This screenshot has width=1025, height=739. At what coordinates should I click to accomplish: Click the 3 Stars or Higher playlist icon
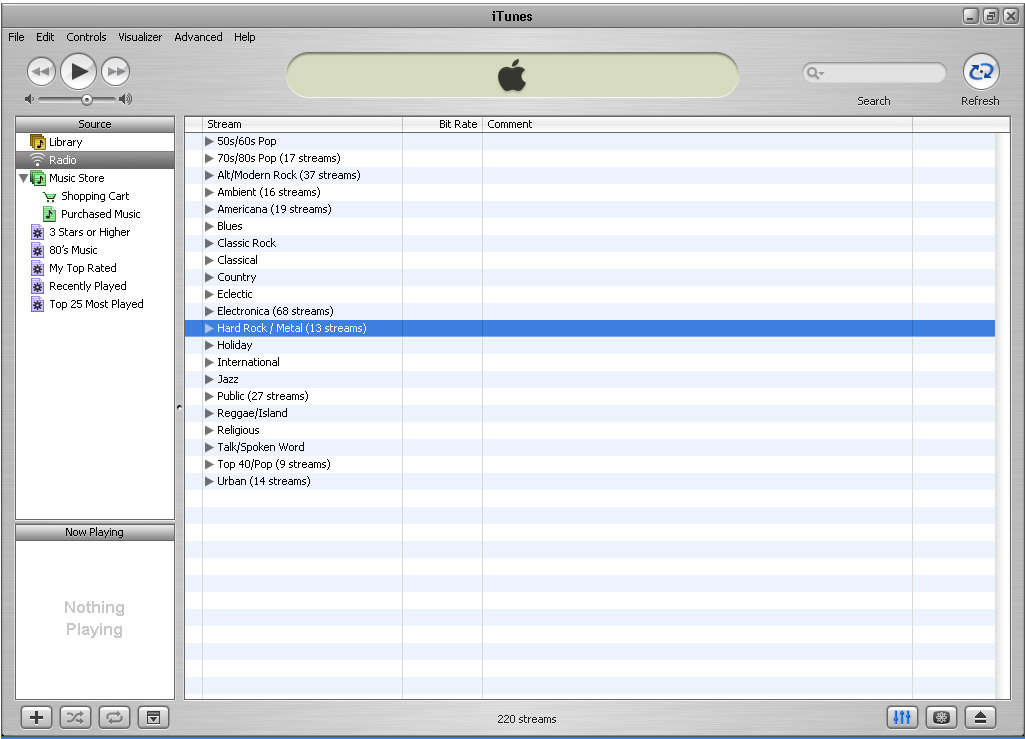point(37,232)
